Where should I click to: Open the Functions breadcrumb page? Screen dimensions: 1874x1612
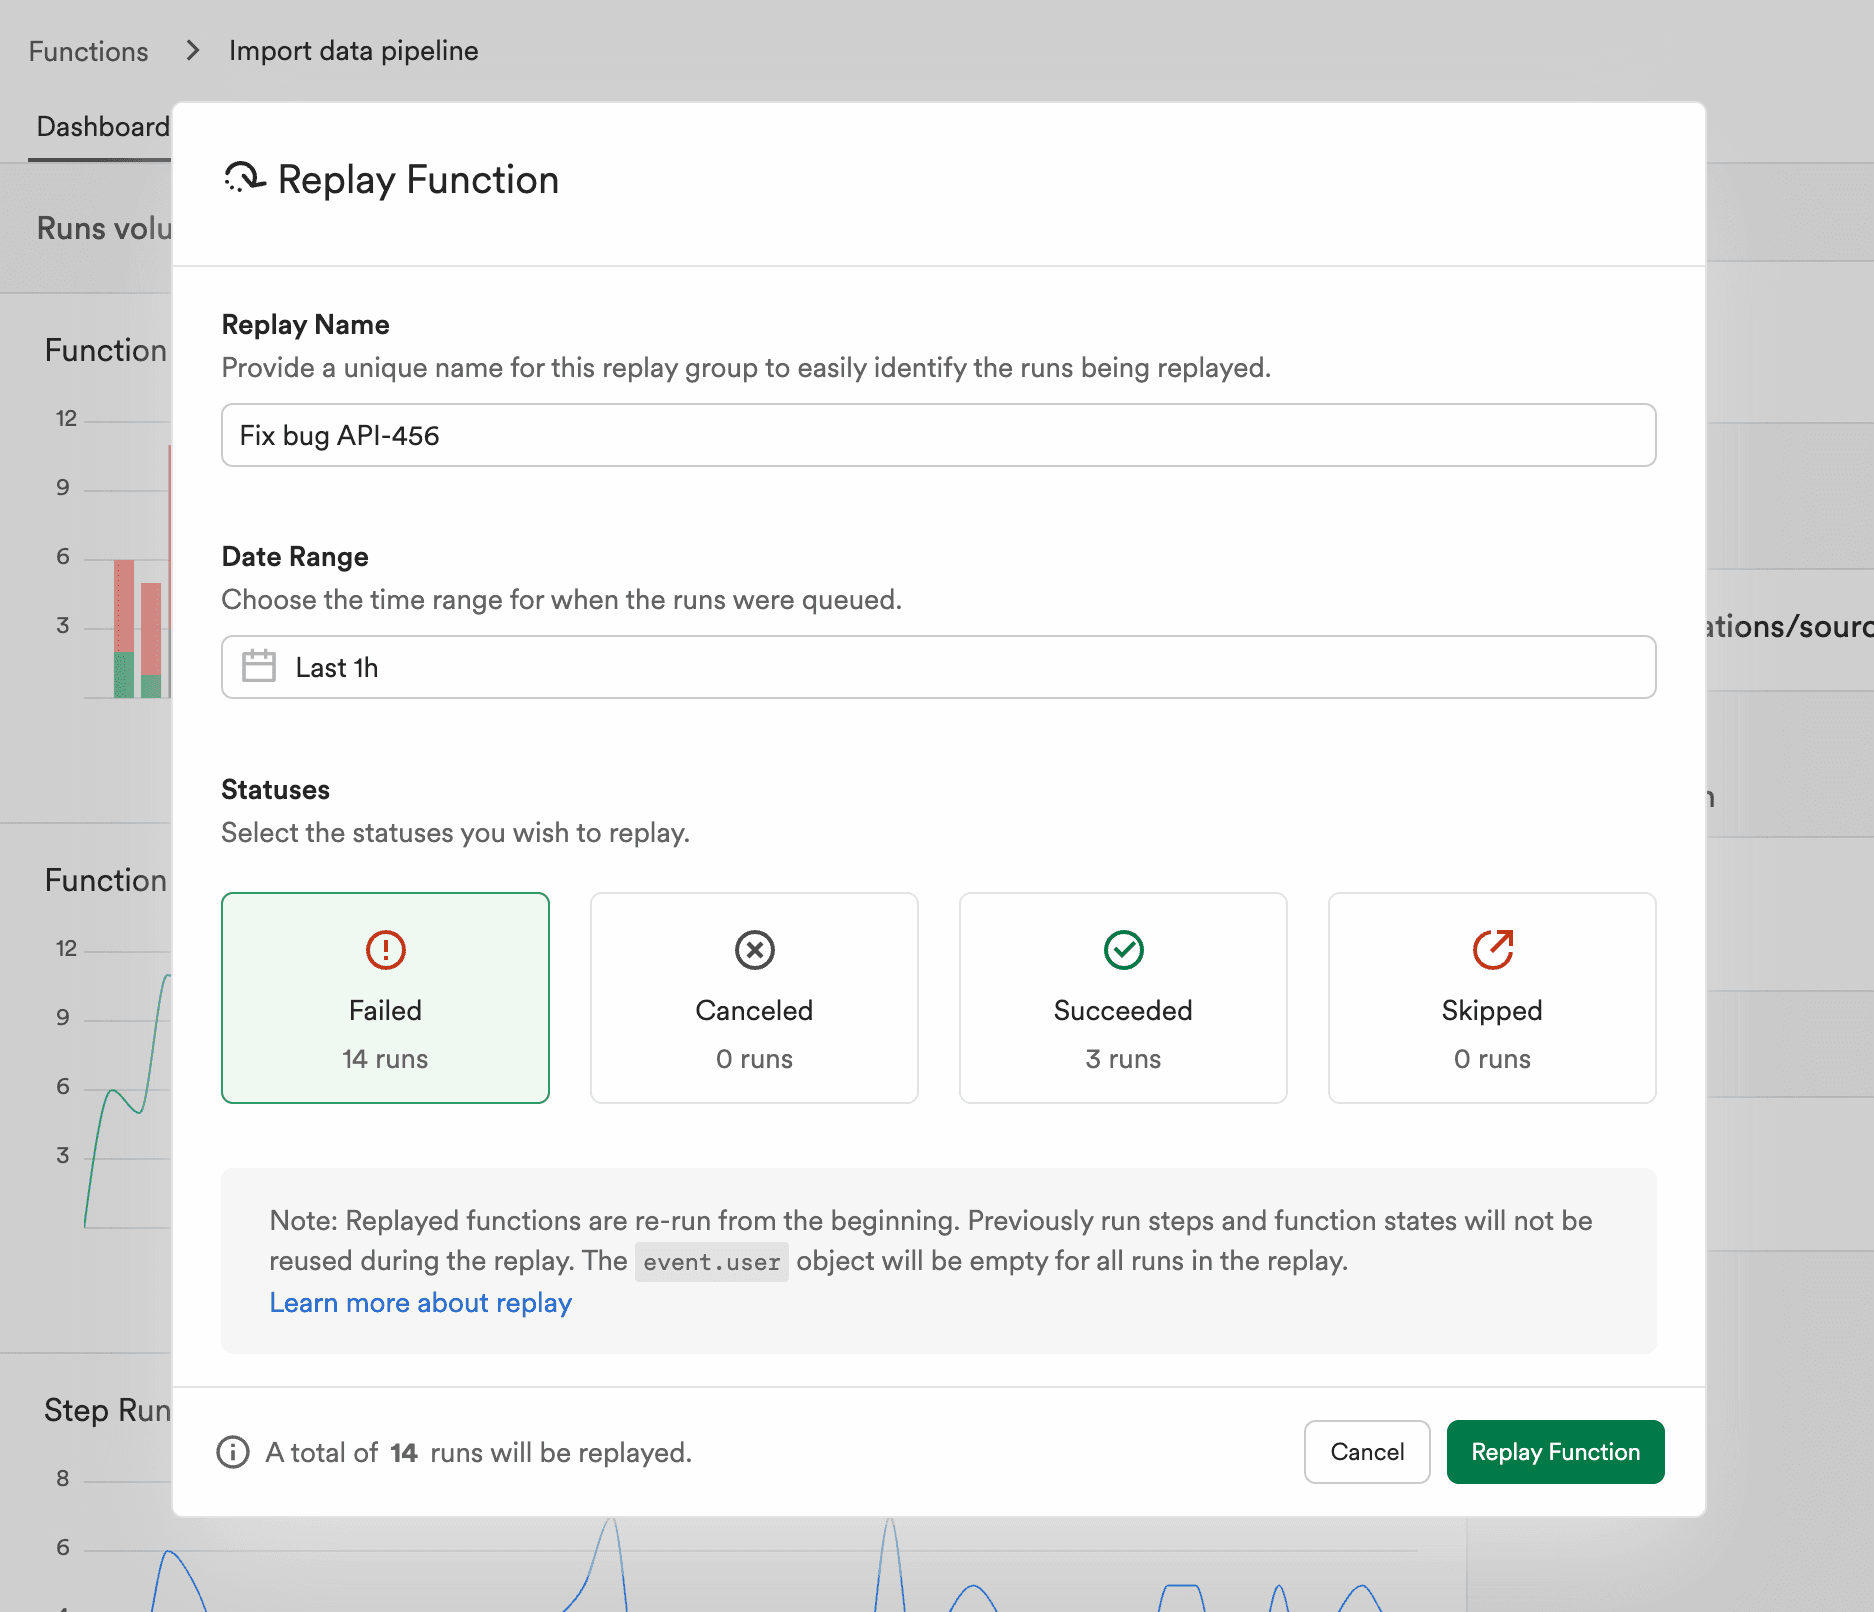[88, 50]
